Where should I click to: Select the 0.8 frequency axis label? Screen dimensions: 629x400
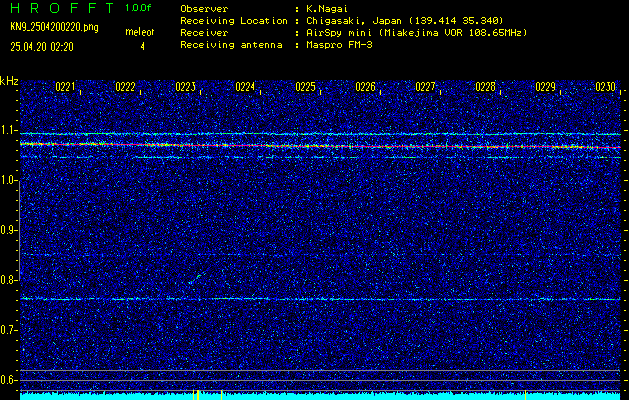click(x=8, y=280)
